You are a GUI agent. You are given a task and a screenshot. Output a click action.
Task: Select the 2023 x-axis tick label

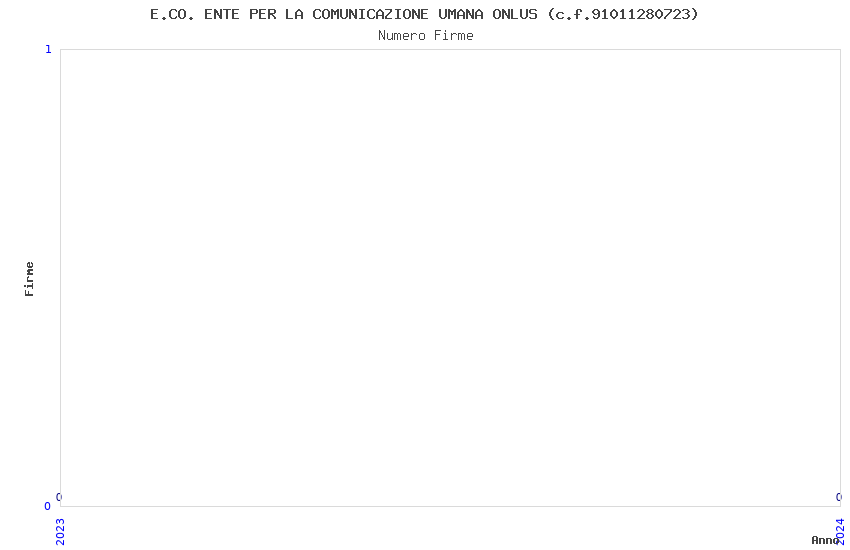point(60,532)
